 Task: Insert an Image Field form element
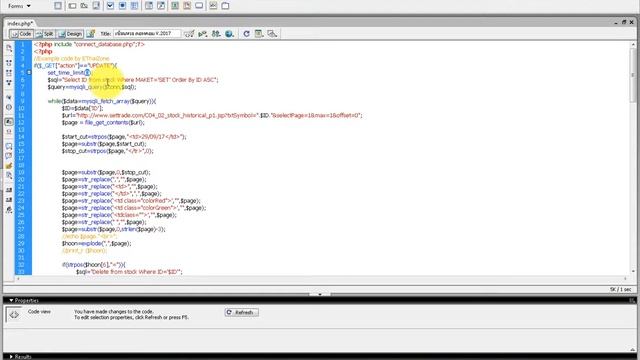[175, 6]
